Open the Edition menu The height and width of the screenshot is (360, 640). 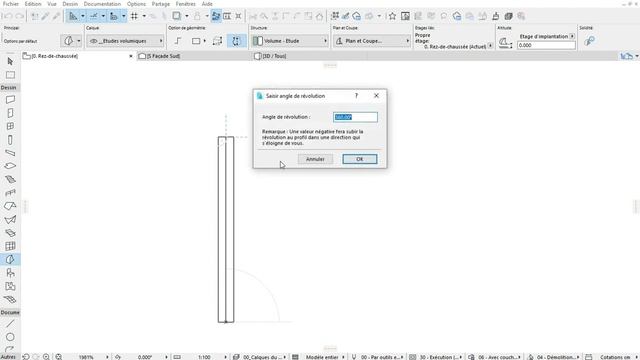click(33, 4)
